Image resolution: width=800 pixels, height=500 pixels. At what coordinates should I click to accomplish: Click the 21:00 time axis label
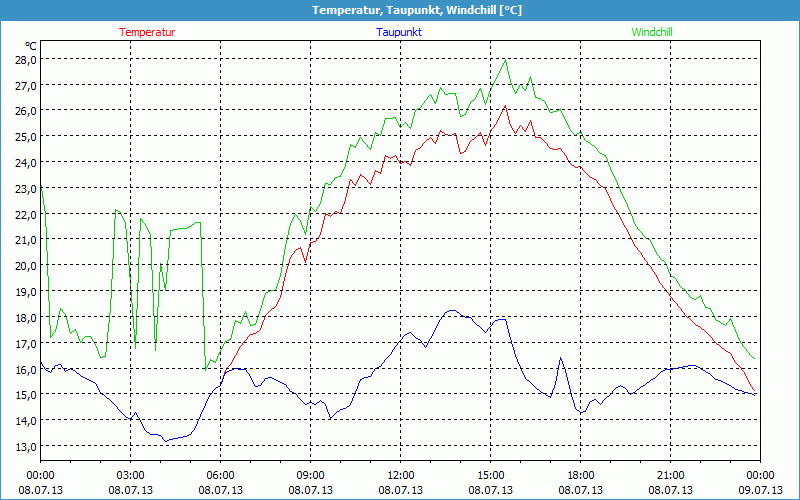(670, 476)
